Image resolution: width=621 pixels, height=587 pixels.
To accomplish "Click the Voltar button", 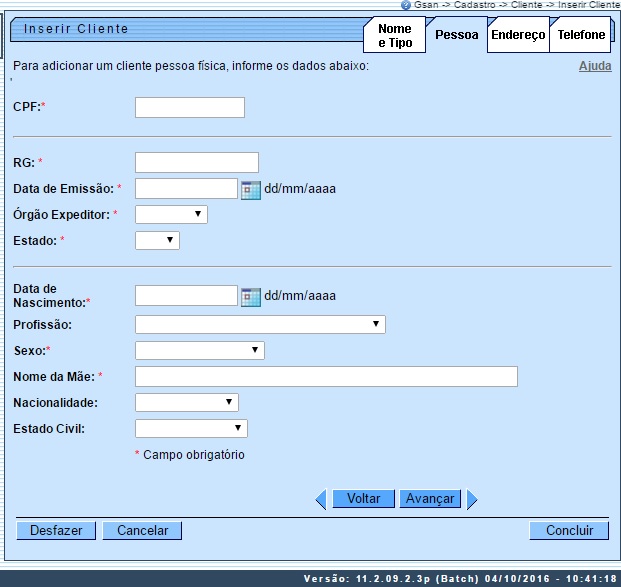I will [364, 499].
